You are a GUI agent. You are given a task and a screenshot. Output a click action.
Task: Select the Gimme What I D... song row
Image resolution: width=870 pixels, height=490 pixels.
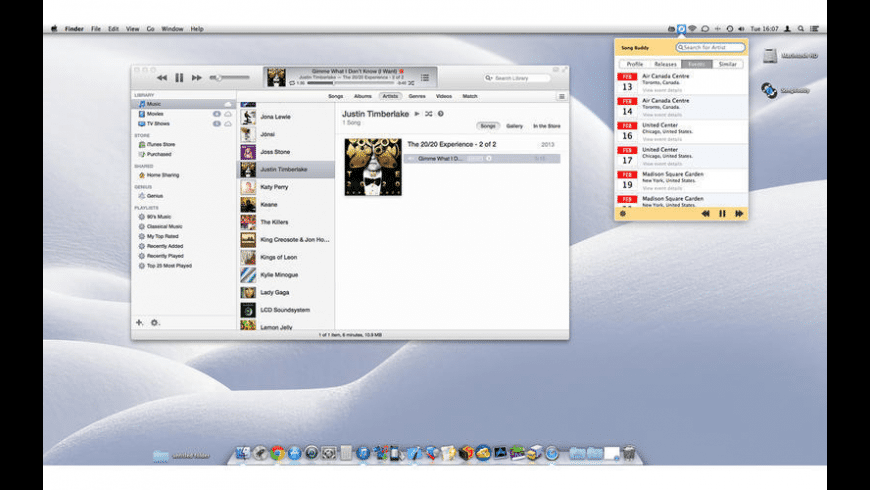[482, 159]
